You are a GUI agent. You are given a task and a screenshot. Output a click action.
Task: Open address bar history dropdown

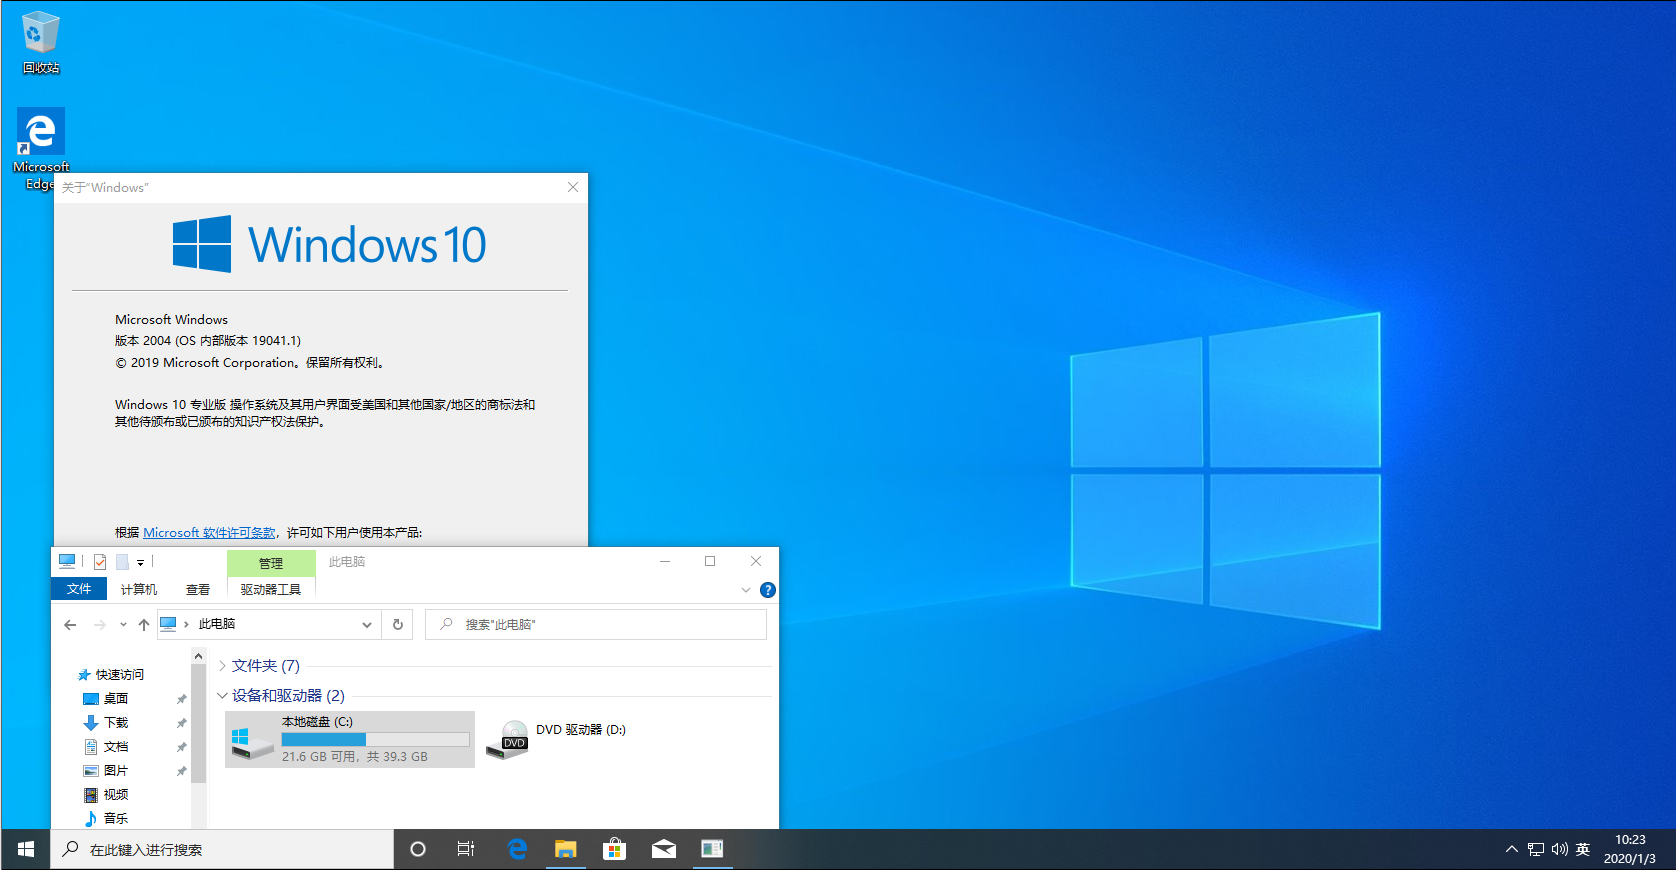pos(367,625)
